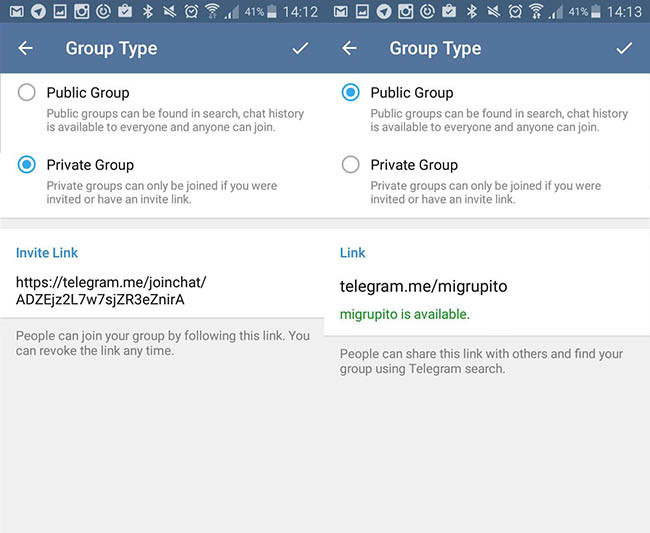650x533 pixels.
Task: Tap Telegram icon in the 14:13 status bar
Action: [x=384, y=11]
